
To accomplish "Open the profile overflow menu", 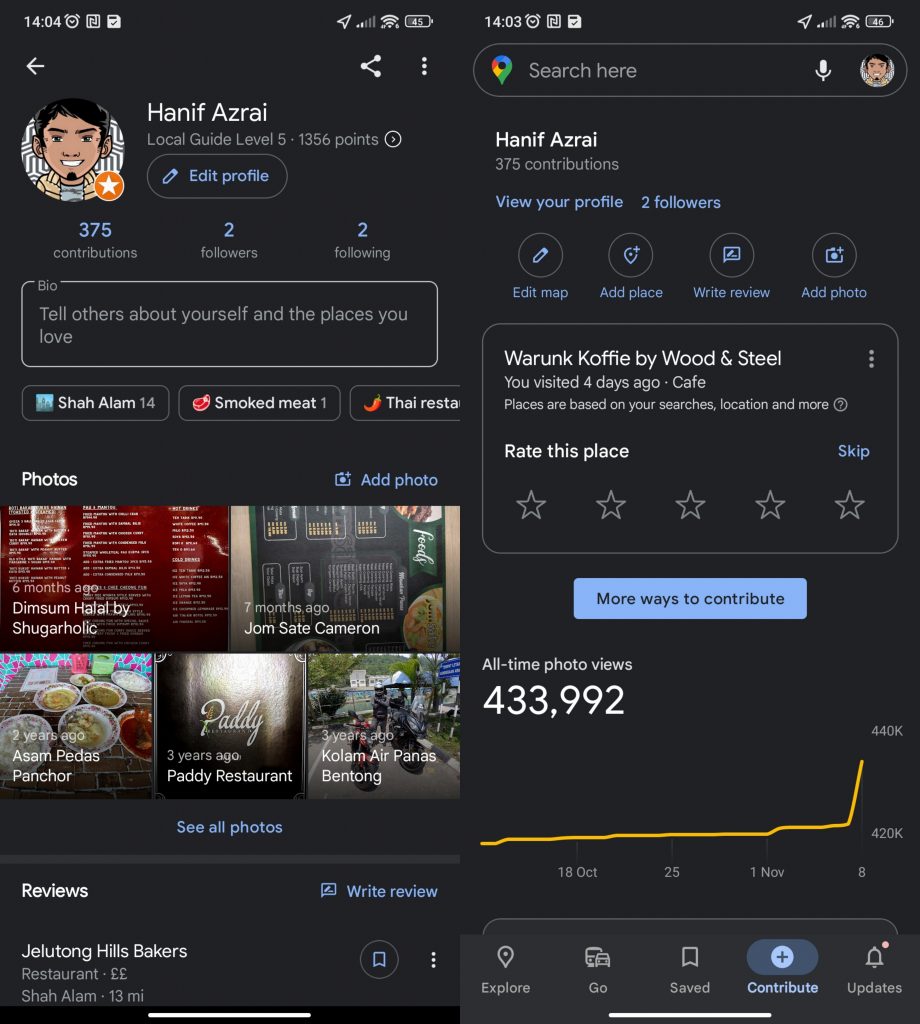I will tap(424, 66).
